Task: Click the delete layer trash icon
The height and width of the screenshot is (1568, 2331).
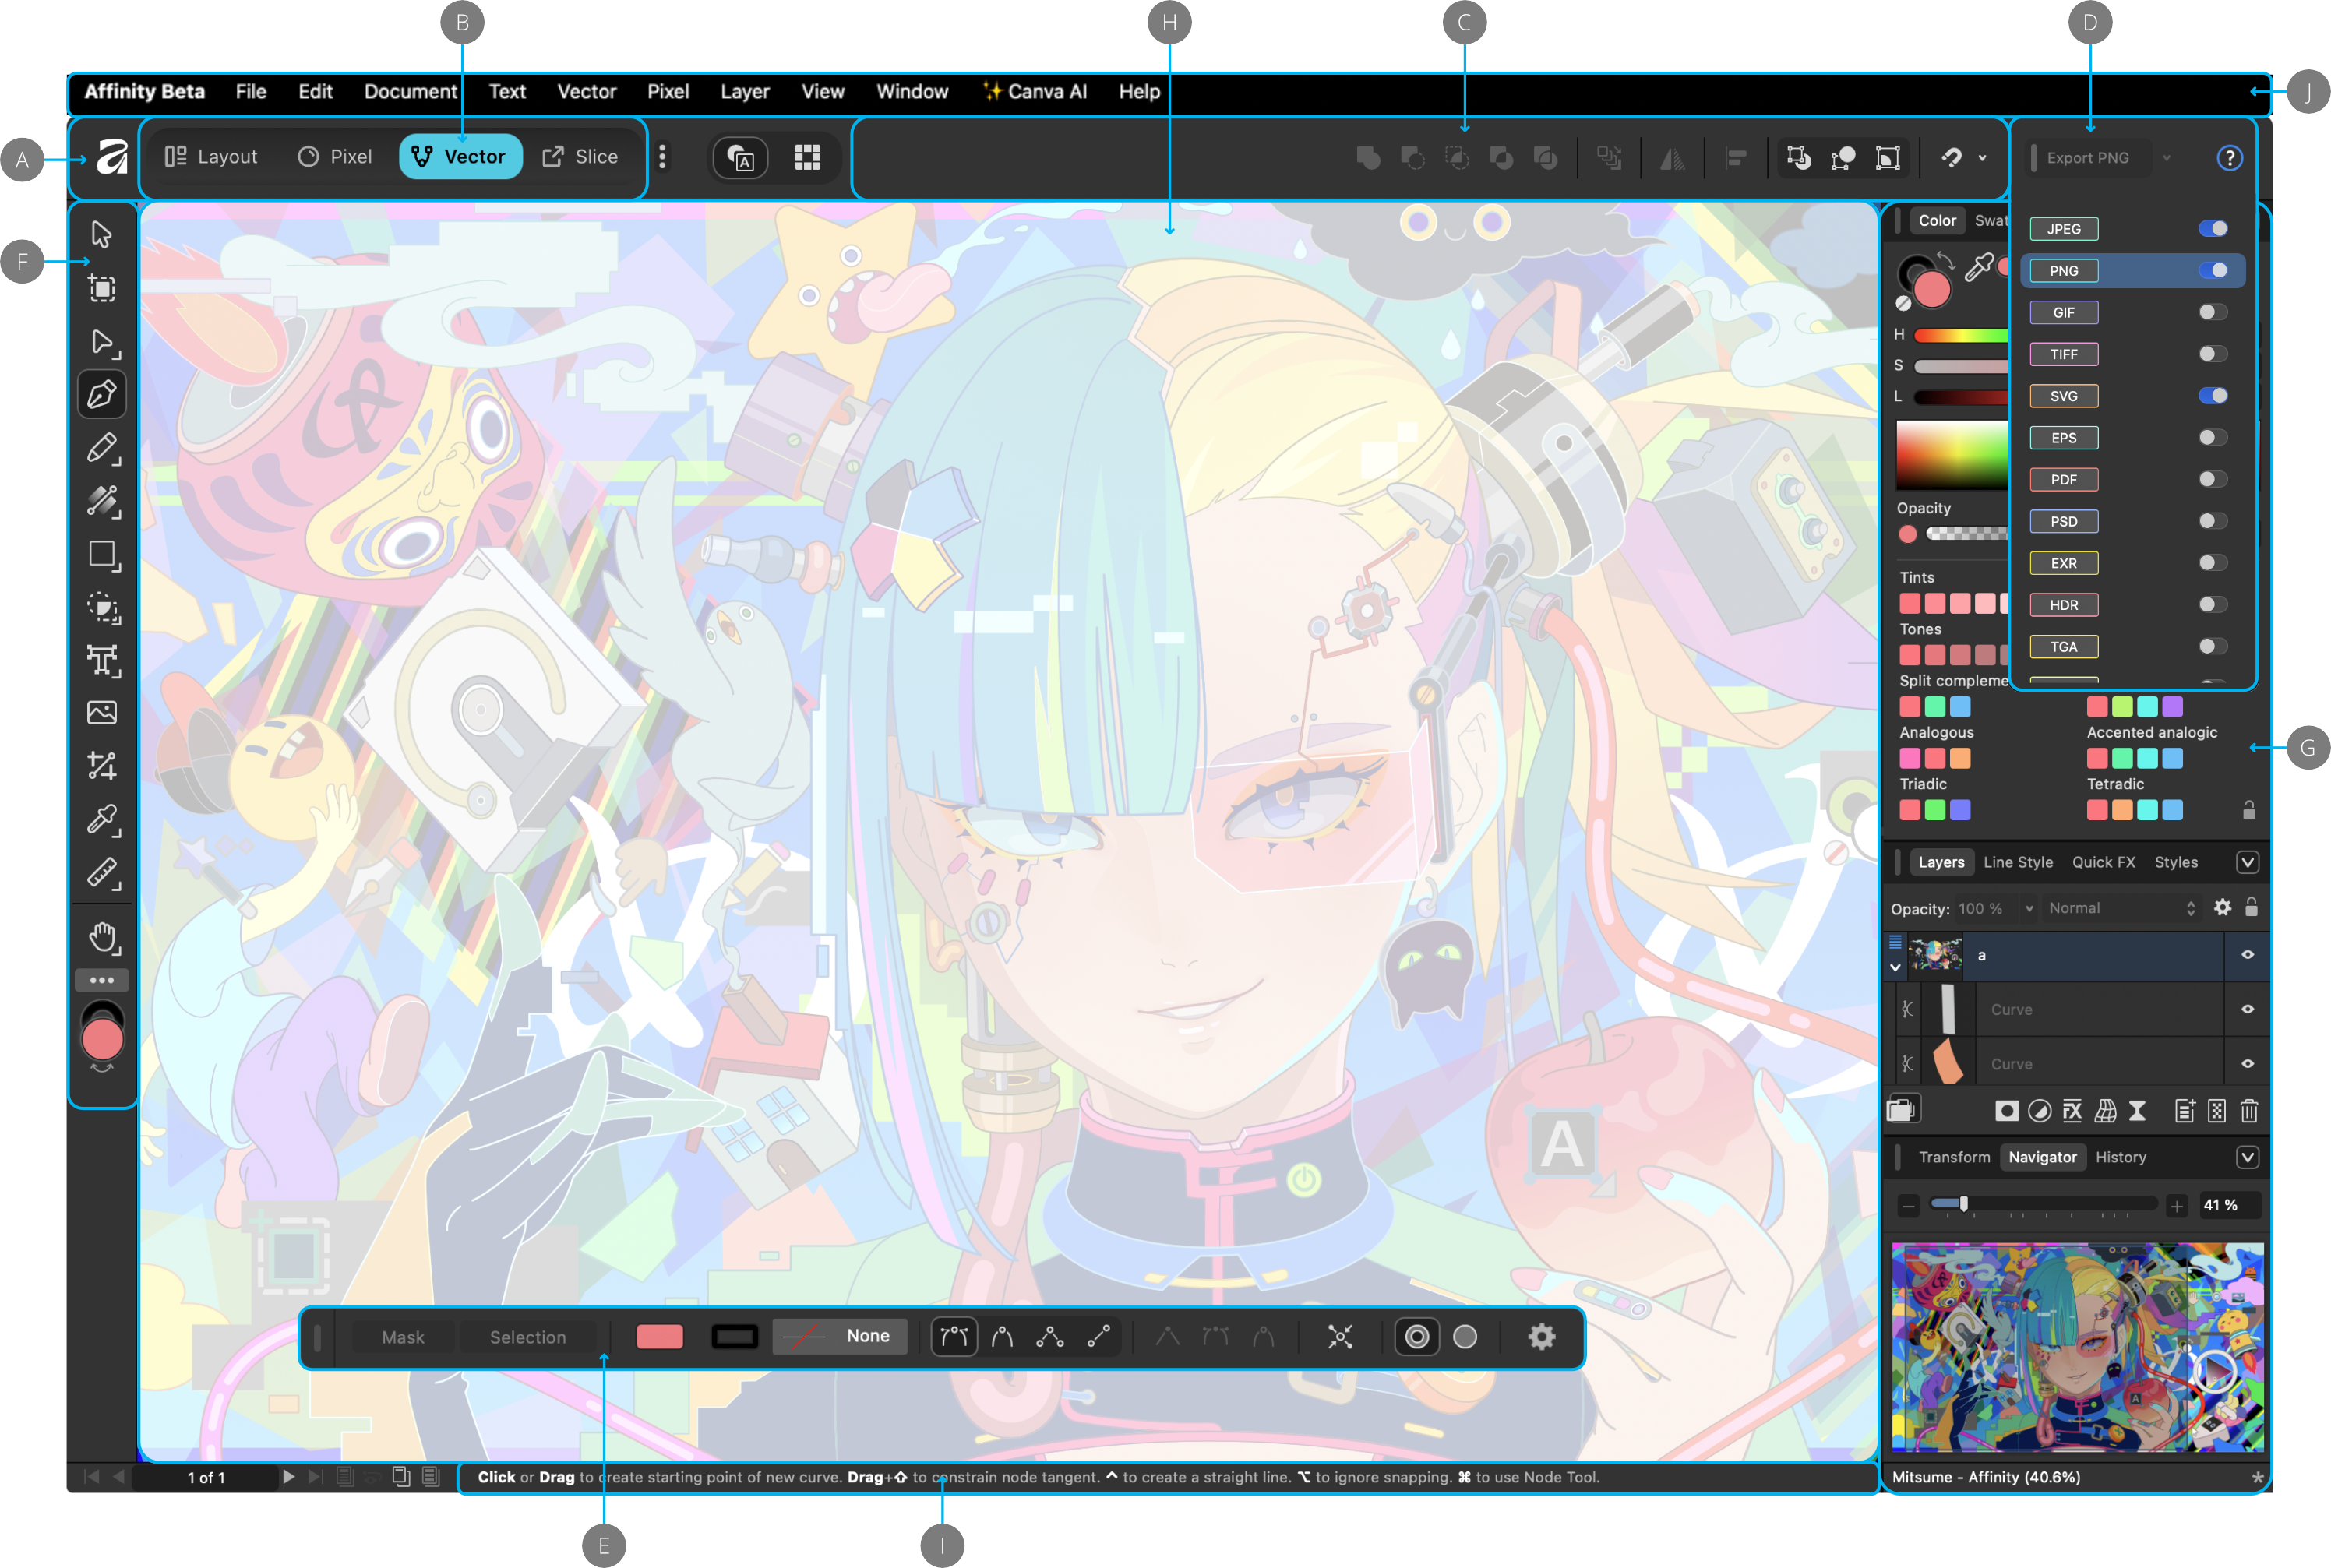Action: pyautogui.click(x=2249, y=1111)
